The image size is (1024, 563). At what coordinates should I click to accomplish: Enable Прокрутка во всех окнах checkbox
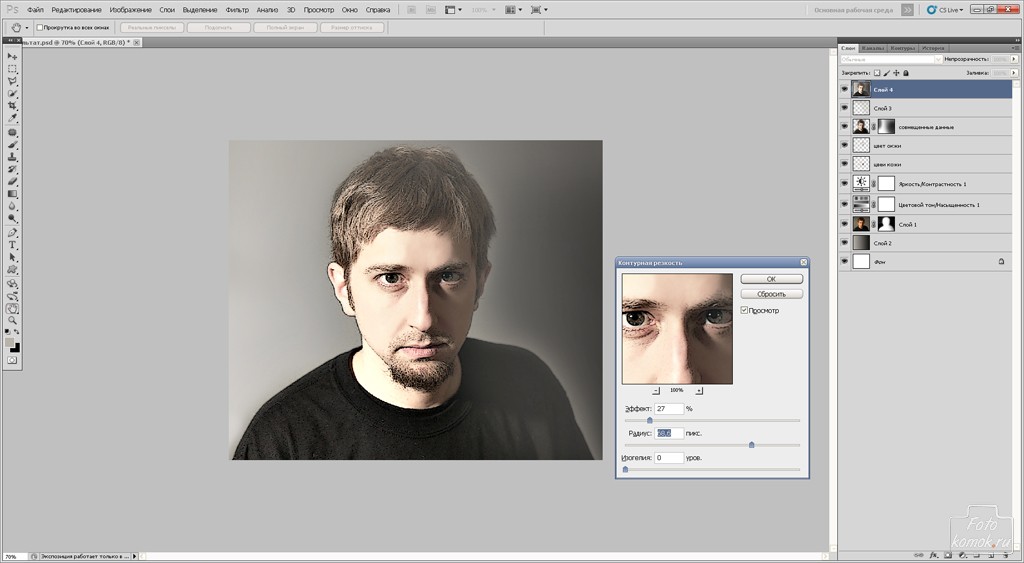pos(38,27)
